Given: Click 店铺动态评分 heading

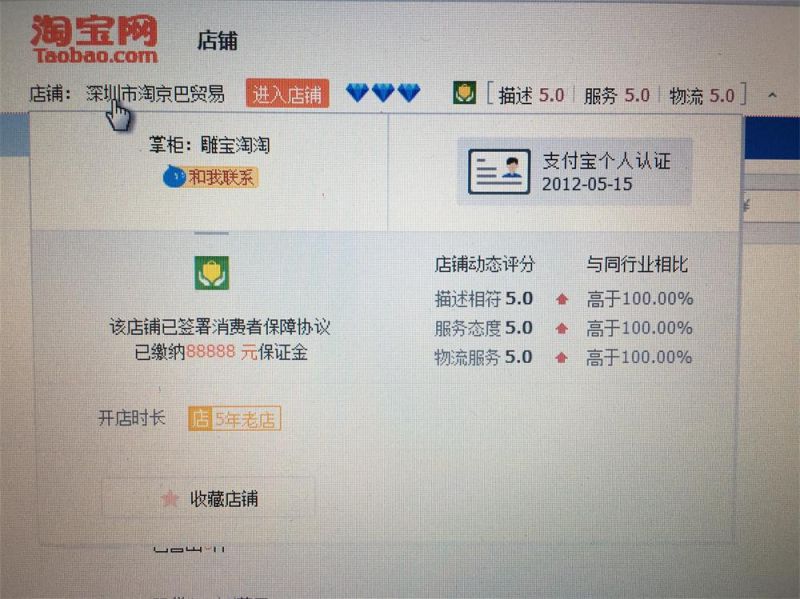Looking at the screenshot, I should click(x=484, y=264).
